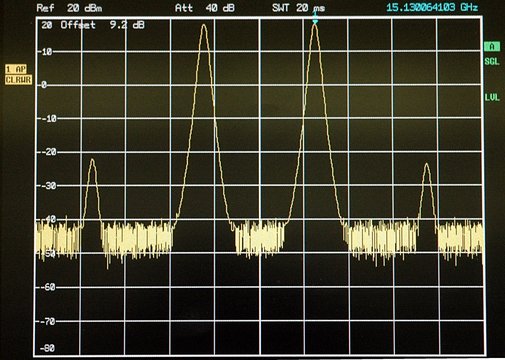Click the small left sideband peak
Image resolution: width=505 pixels, height=360 pixels.
(x=92, y=161)
